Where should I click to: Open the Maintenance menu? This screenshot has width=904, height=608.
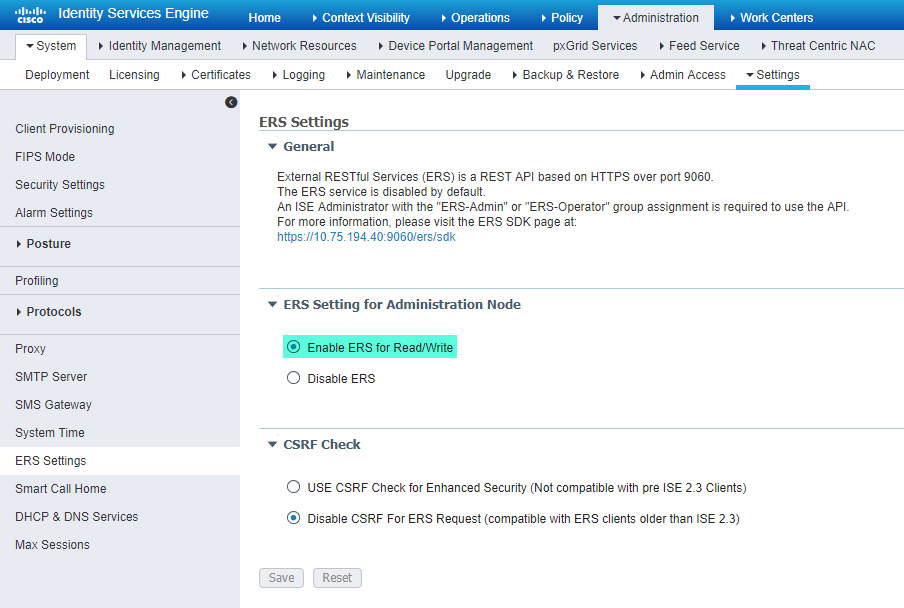pyautogui.click(x=386, y=75)
